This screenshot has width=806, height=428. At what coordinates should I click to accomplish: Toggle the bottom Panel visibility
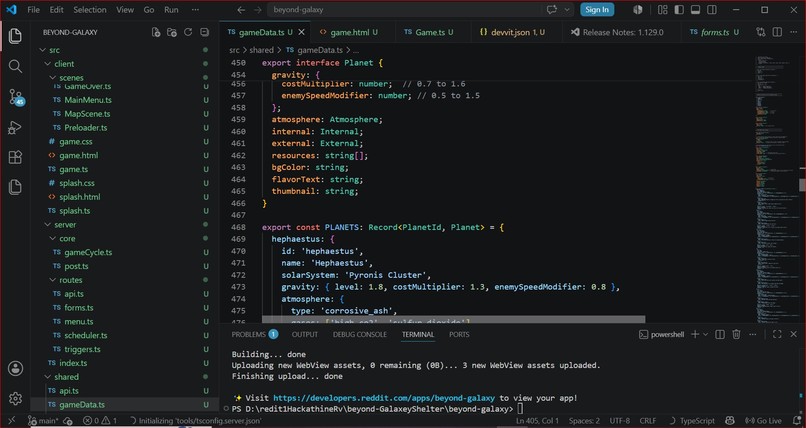pyautogui.click(x=695, y=10)
